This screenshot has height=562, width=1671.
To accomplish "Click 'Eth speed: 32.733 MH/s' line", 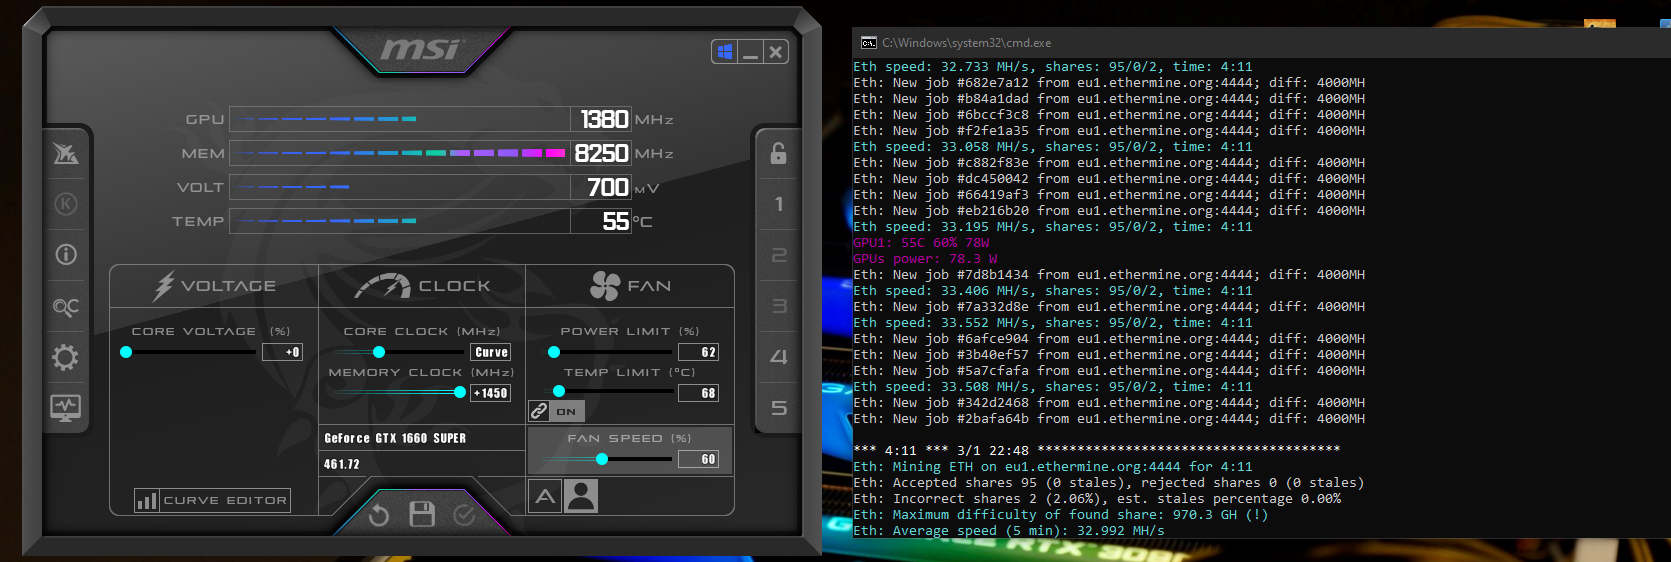I will pos(1052,67).
